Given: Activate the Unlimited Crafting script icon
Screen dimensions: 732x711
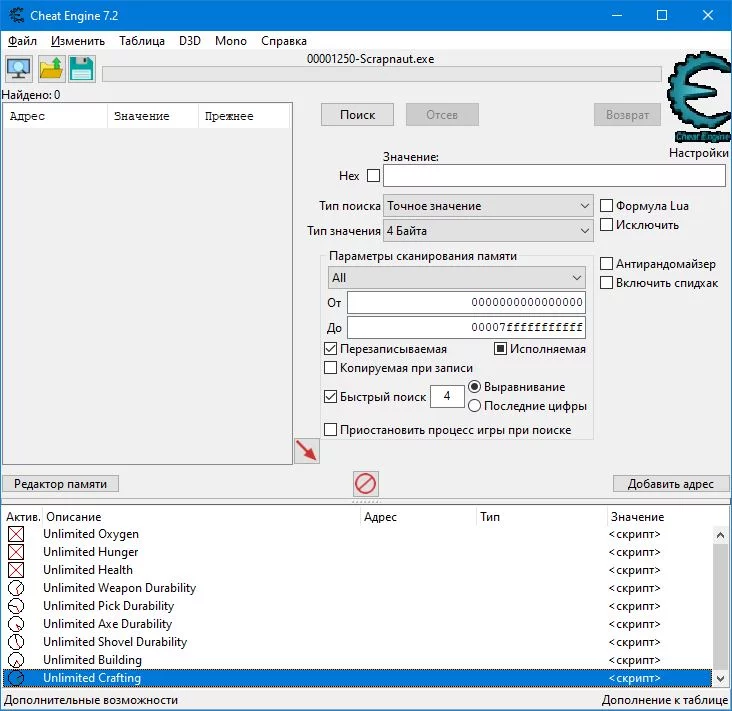Looking at the screenshot, I should pyautogui.click(x=16, y=678).
